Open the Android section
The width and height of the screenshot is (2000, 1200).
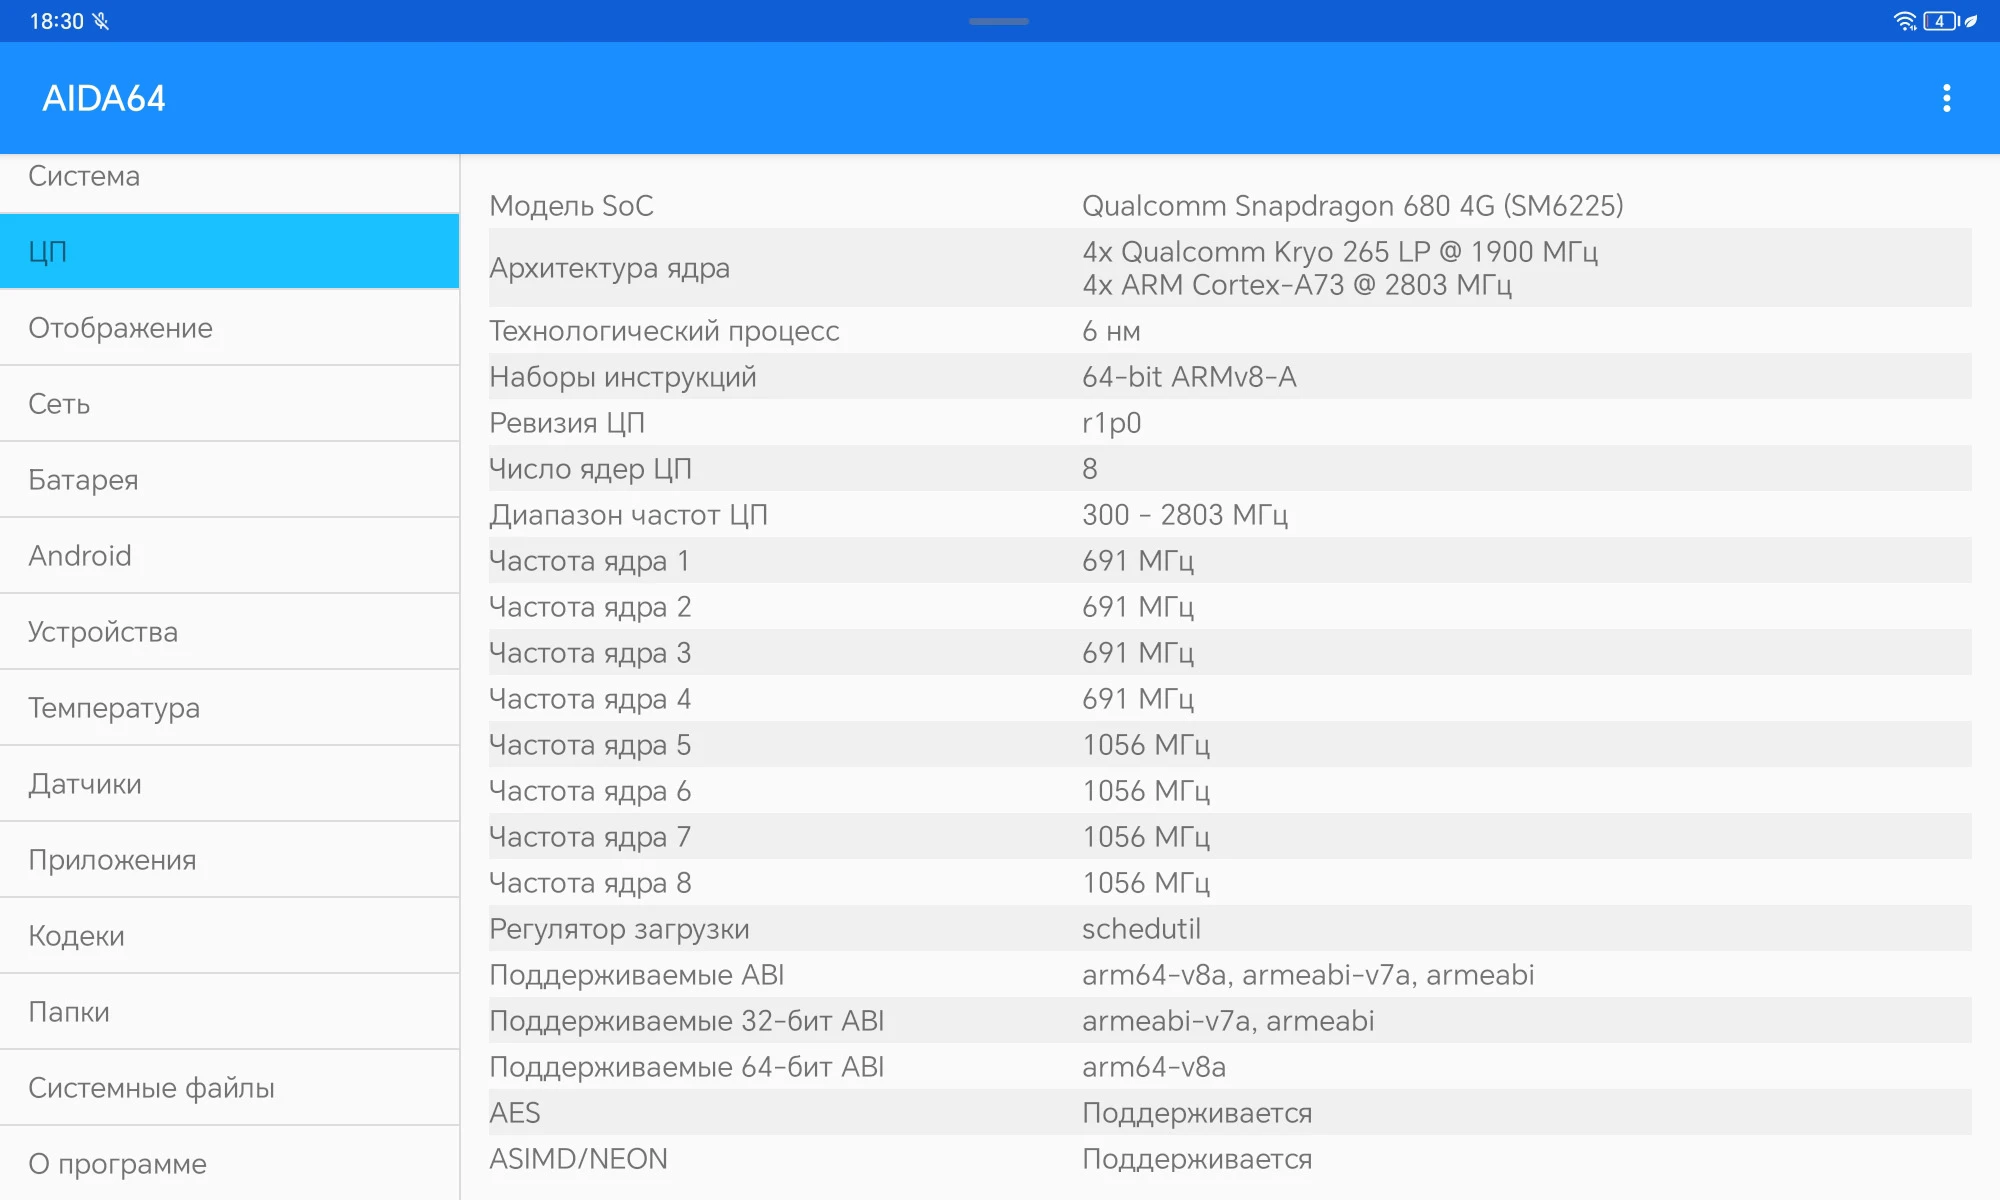pos(230,555)
